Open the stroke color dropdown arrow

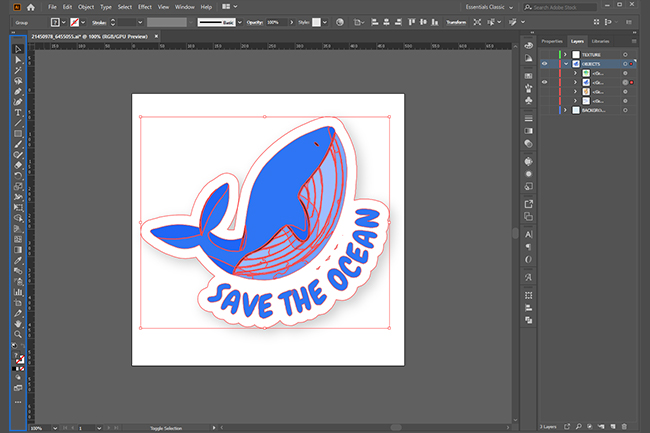(x=83, y=22)
